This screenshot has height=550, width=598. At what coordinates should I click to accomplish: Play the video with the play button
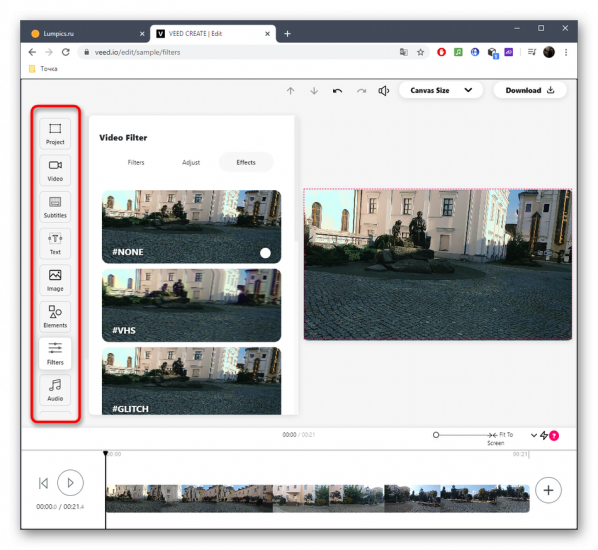pos(70,483)
